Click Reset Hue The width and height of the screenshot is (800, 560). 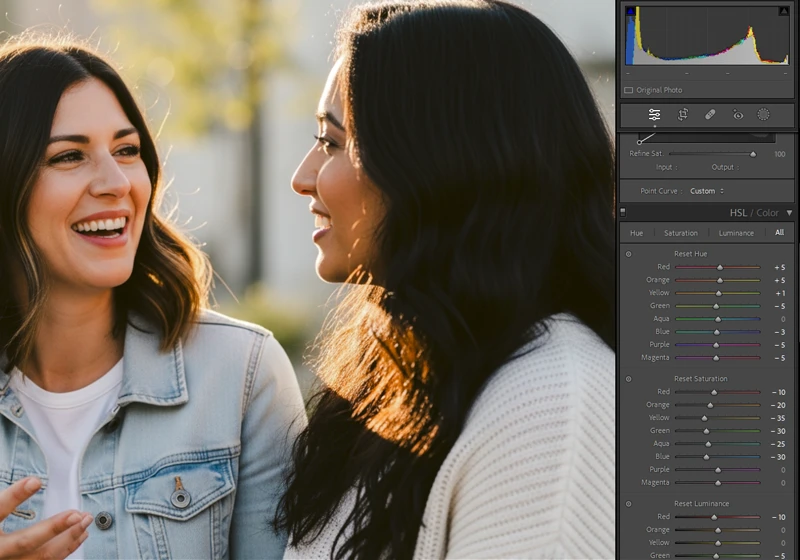coord(690,254)
